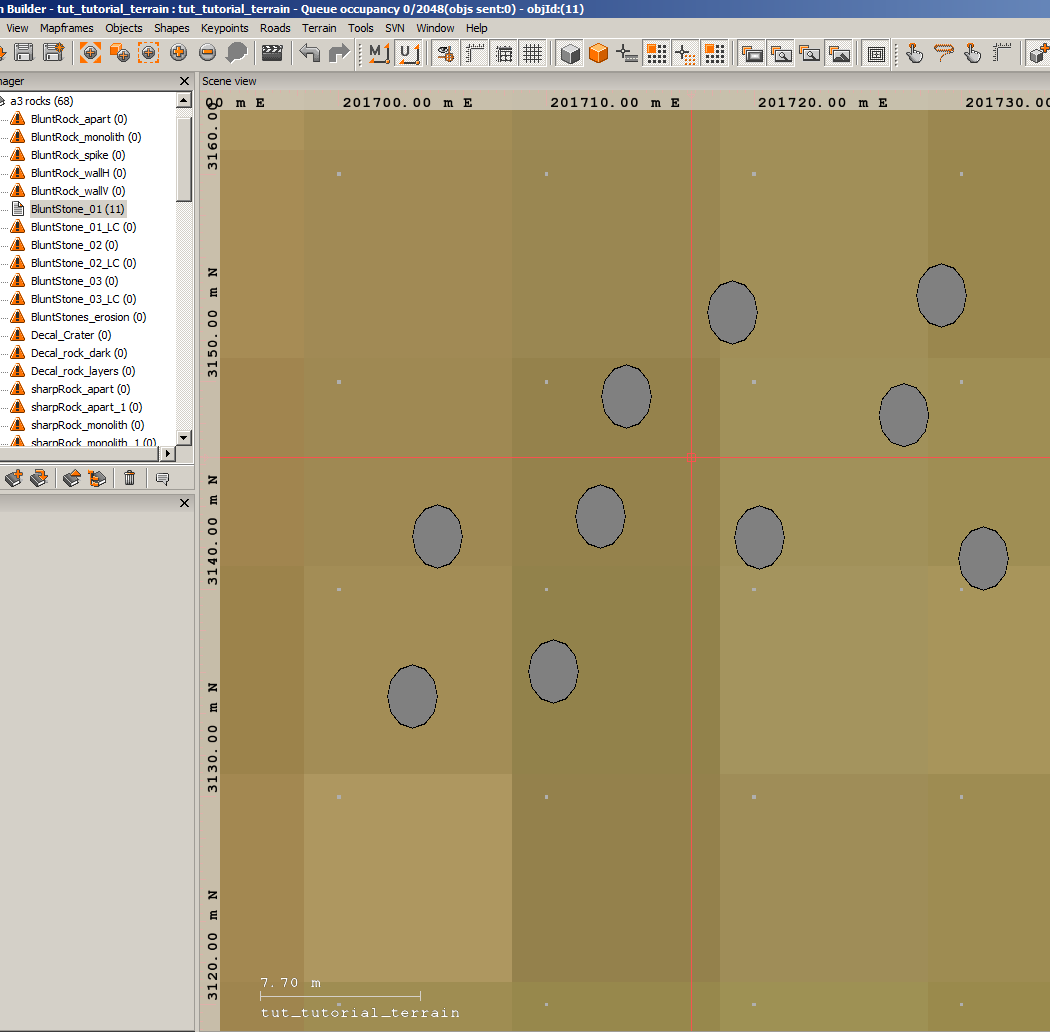Close the library manager panel
Image resolution: width=1050 pixels, height=1032 pixels.
(184, 81)
